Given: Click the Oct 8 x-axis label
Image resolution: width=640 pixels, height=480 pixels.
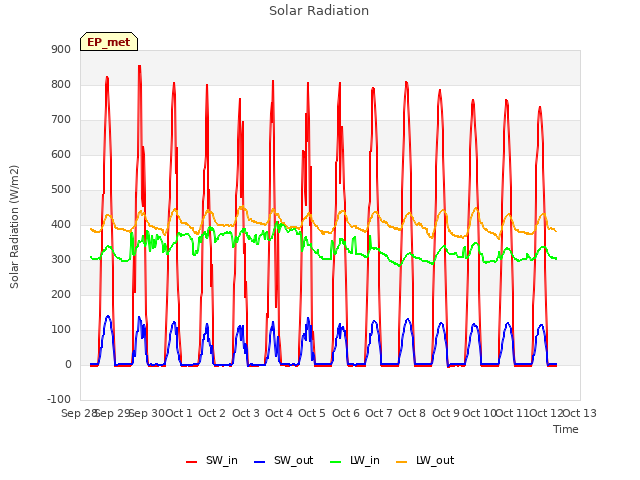Looking at the screenshot, I should pyautogui.click(x=412, y=413).
